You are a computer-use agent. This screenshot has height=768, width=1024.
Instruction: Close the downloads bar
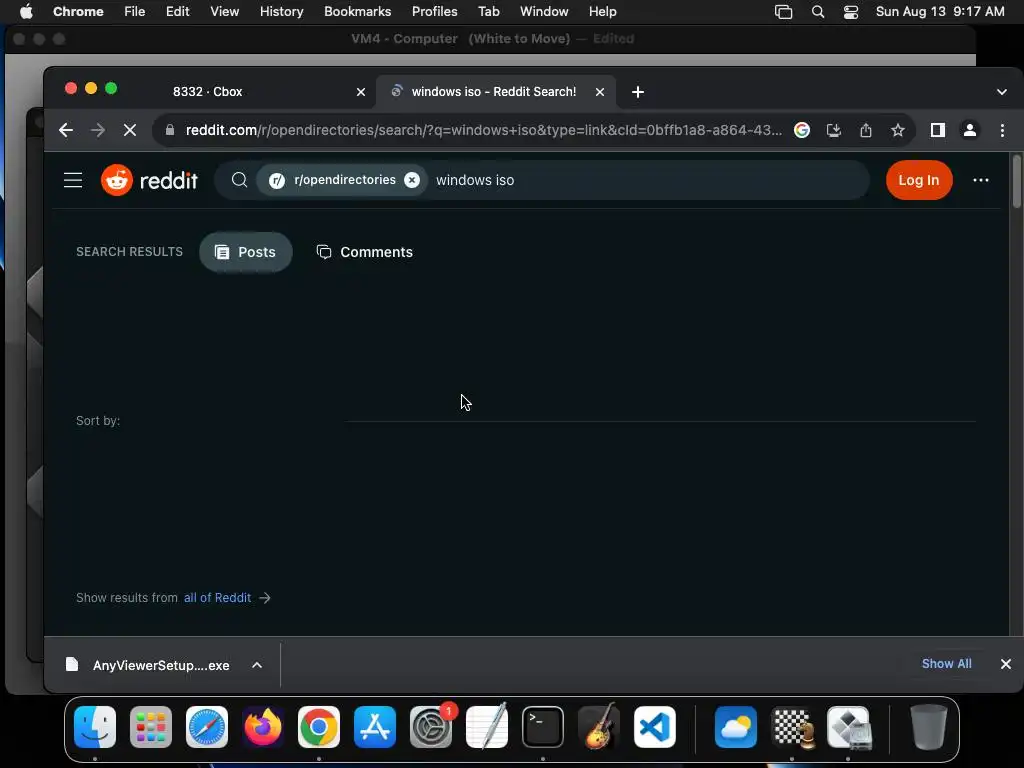point(1005,664)
